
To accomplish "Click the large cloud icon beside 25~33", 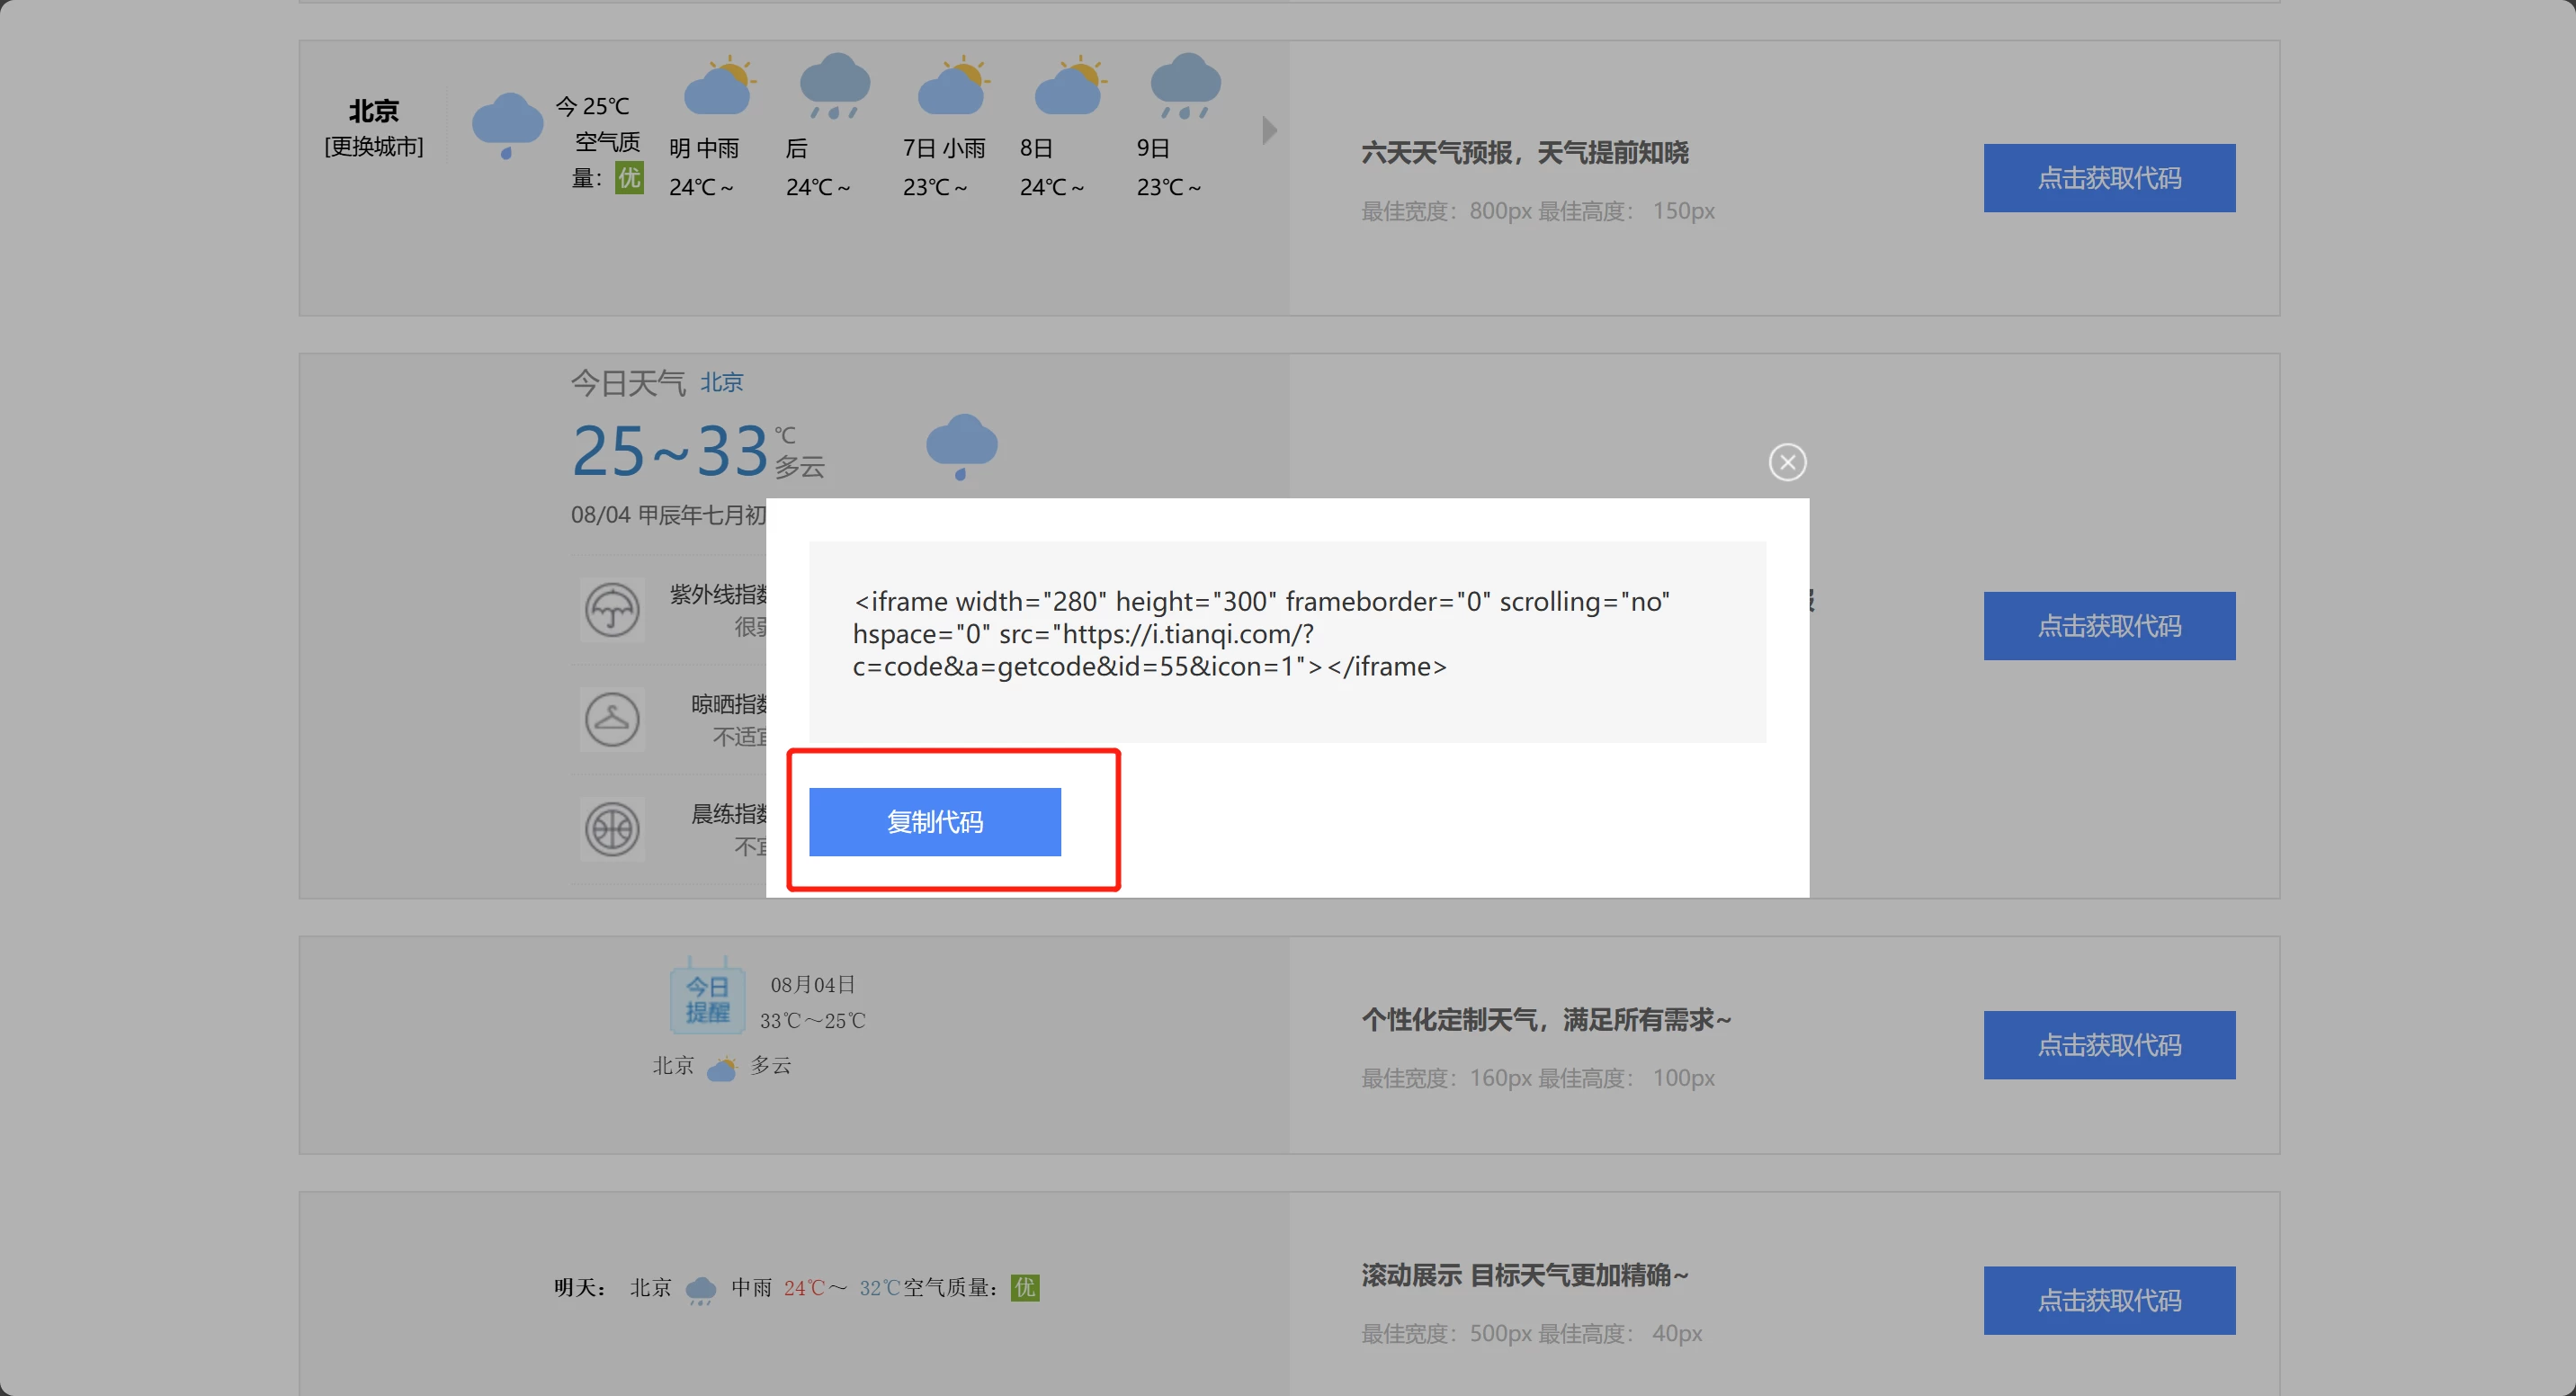I will [x=961, y=446].
